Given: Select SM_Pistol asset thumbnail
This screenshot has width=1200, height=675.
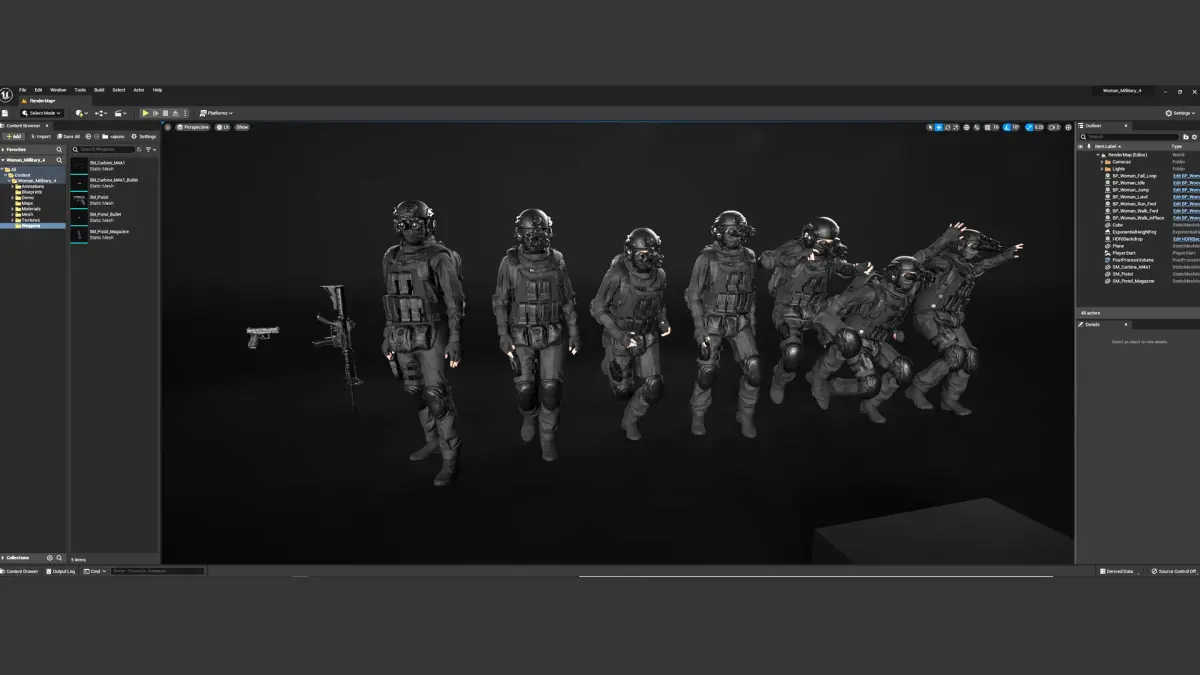Looking at the screenshot, I should [79, 200].
